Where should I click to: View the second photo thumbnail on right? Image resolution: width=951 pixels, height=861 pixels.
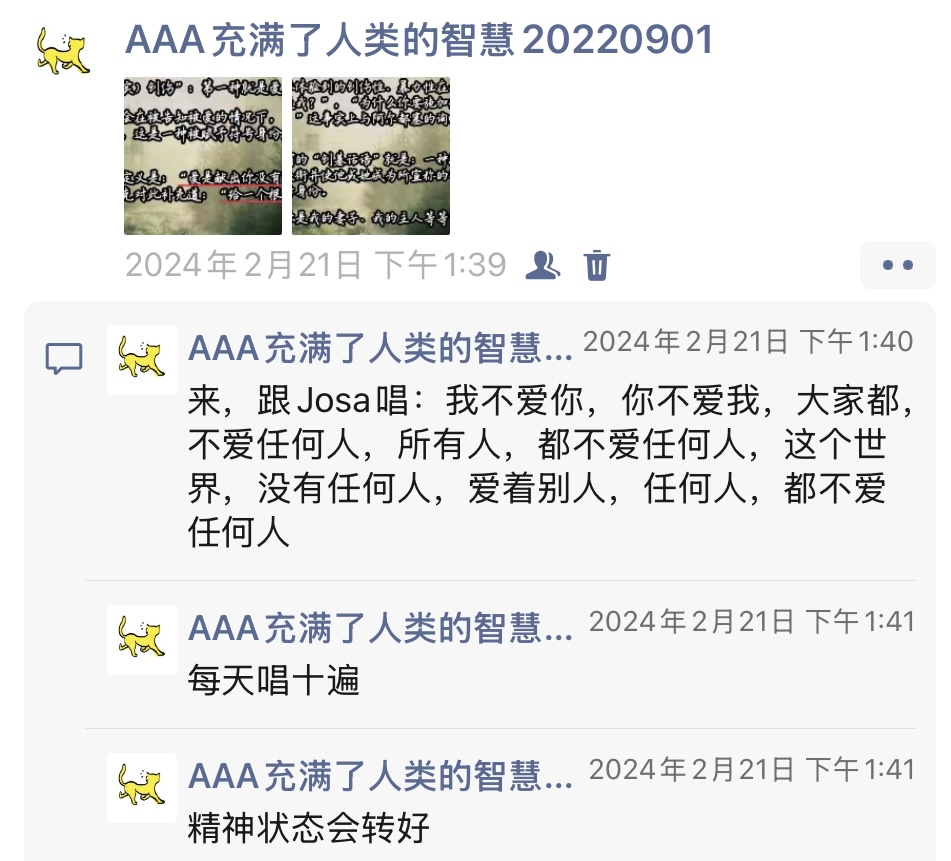(x=371, y=156)
